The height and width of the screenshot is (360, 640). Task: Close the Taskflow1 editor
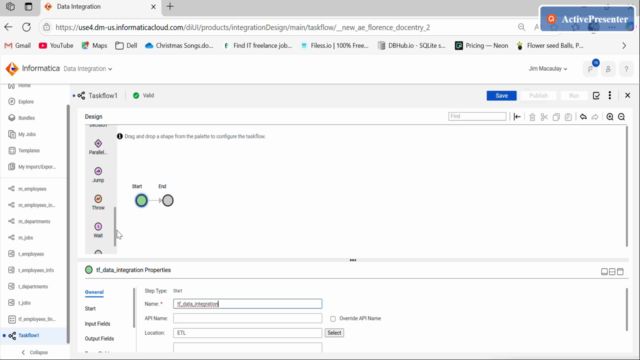pyautogui.click(x=628, y=96)
